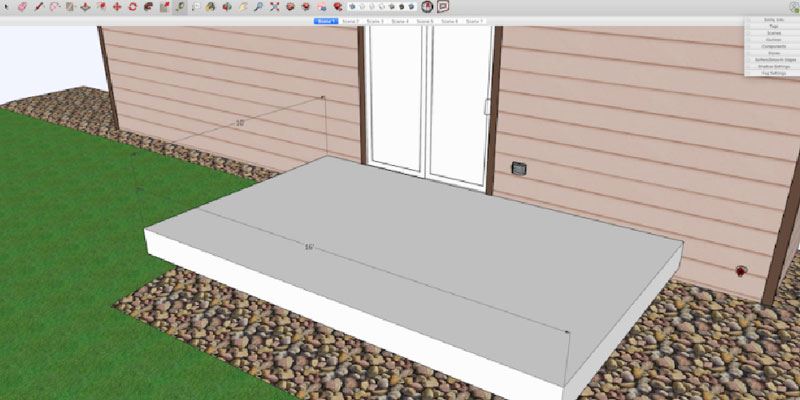Open the Shadow Settings panel
800x400 pixels.
click(773, 66)
